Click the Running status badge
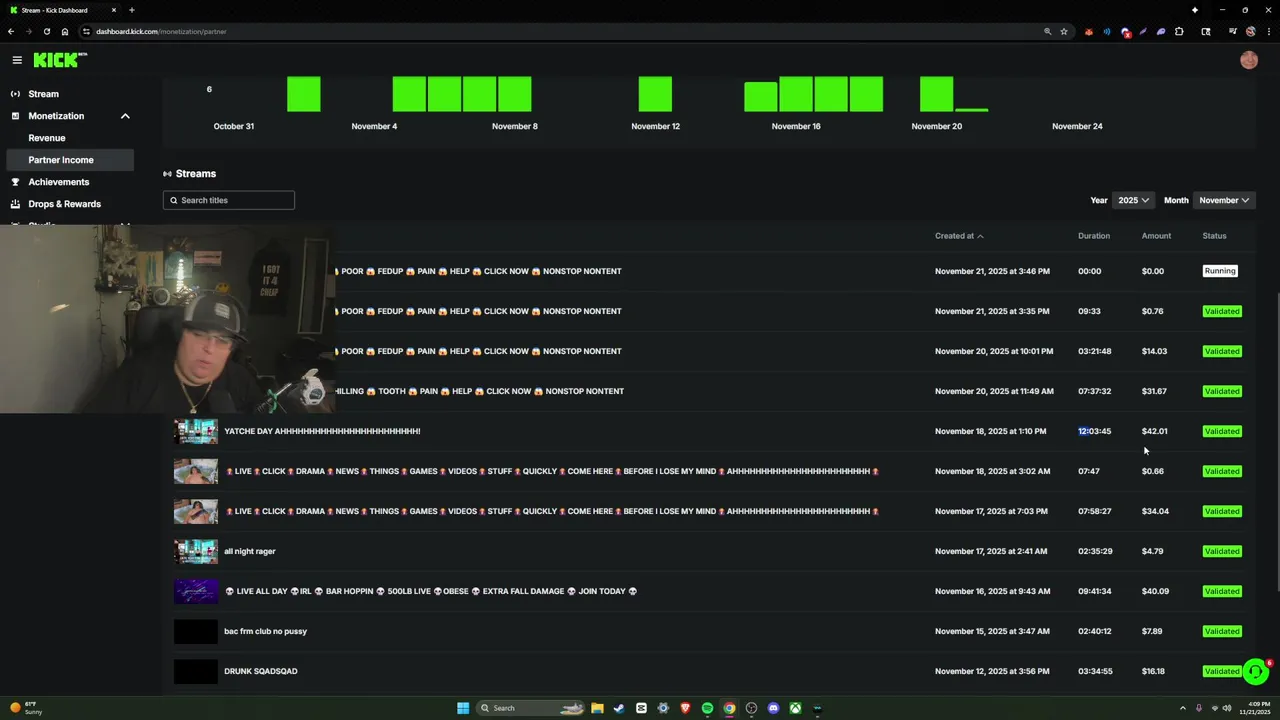The width and height of the screenshot is (1280, 720). [x=1220, y=271]
